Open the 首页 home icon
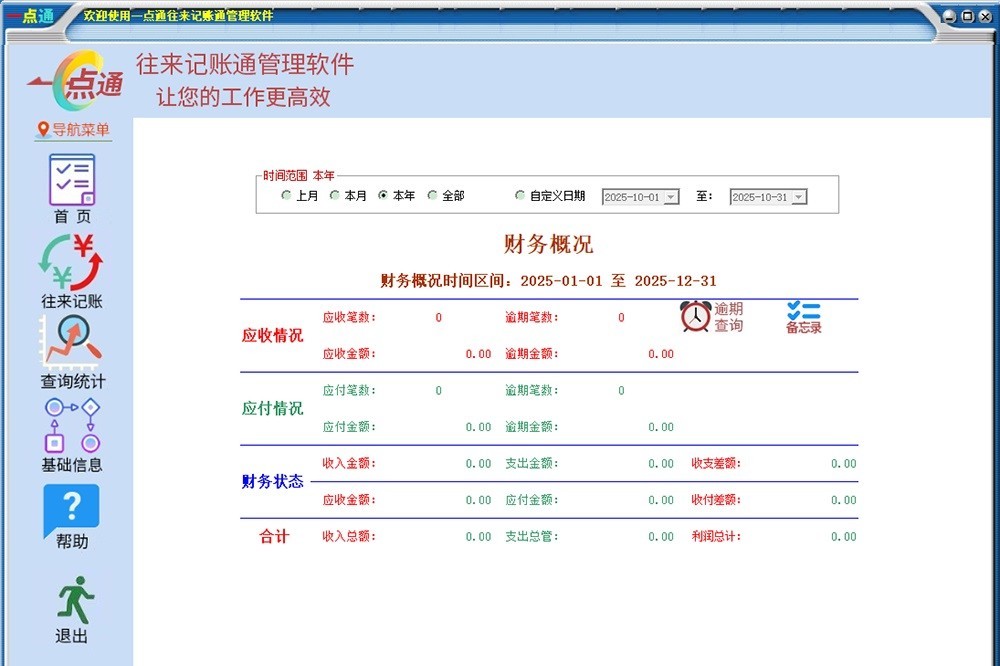 [71, 180]
